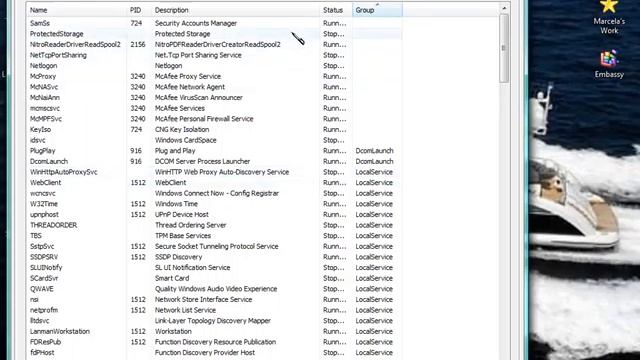Select the KeyIso service
The image size is (640, 360).
click(x=40, y=129)
